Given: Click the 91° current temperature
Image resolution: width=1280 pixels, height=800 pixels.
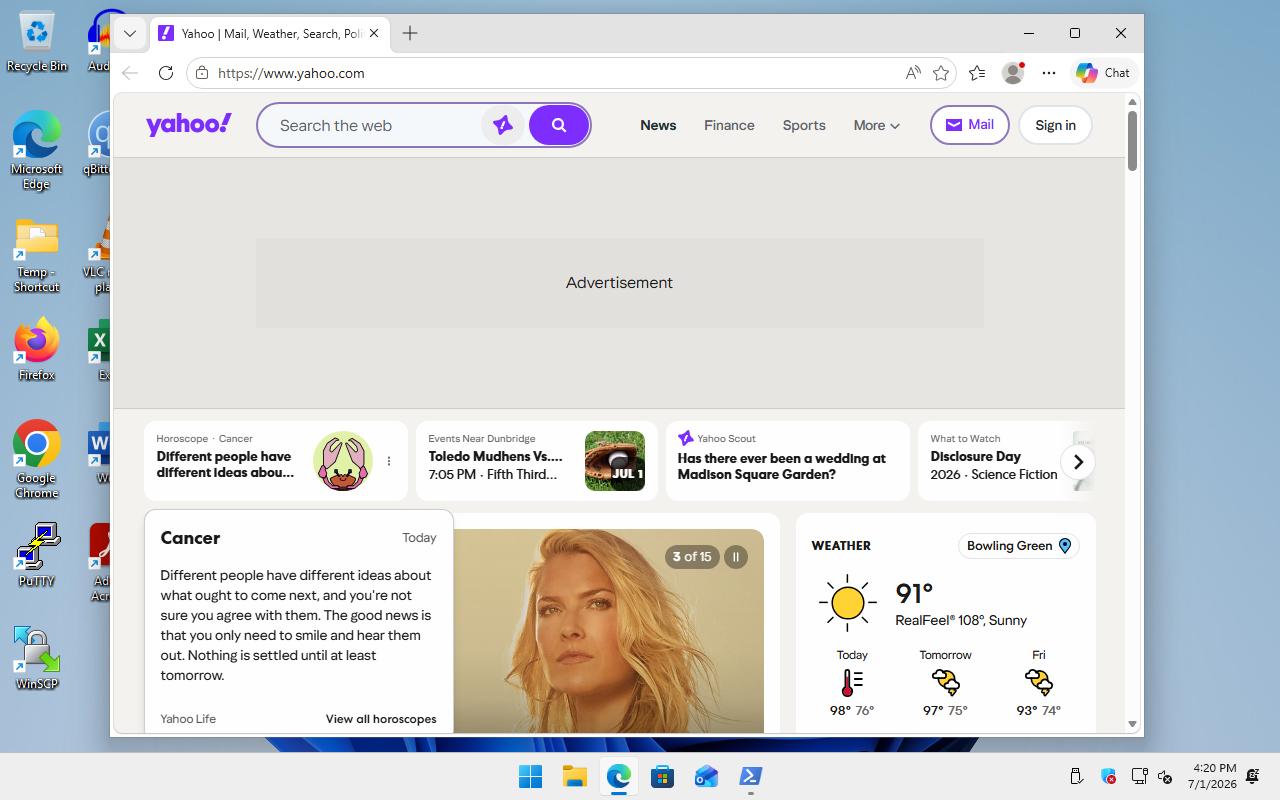Looking at the screenshot, I should [x=914, y=594].
